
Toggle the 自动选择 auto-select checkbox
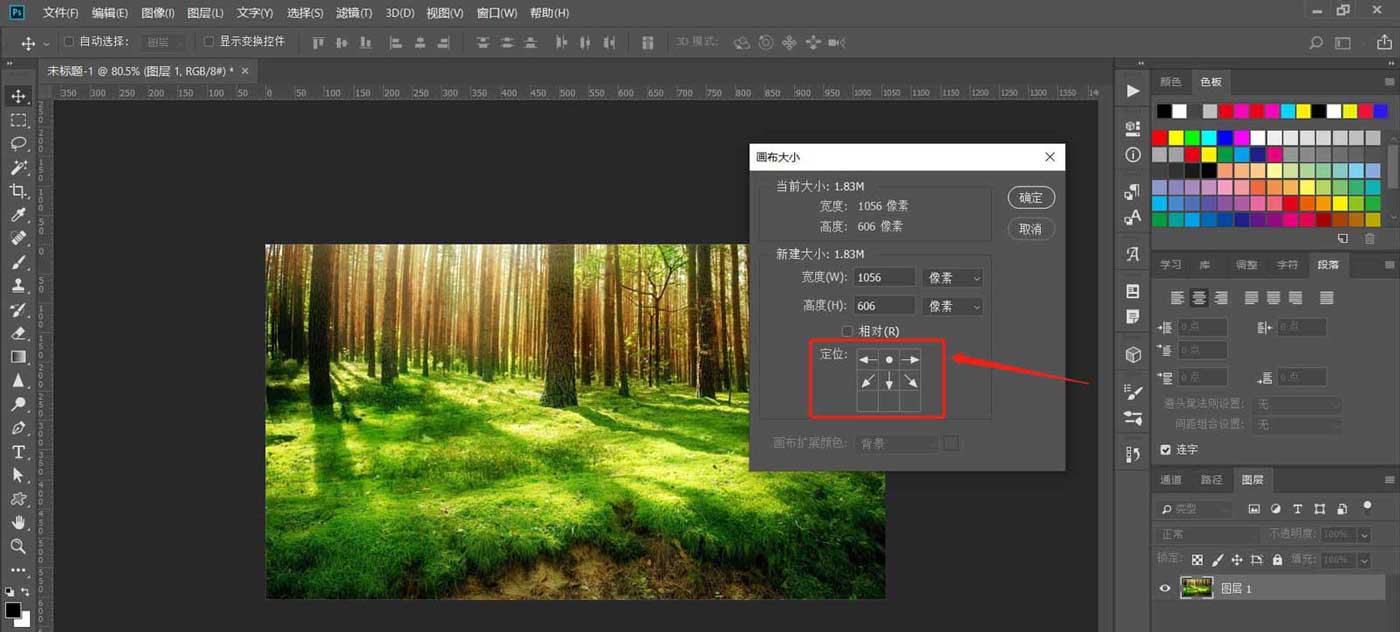click(x=69, y=42)
